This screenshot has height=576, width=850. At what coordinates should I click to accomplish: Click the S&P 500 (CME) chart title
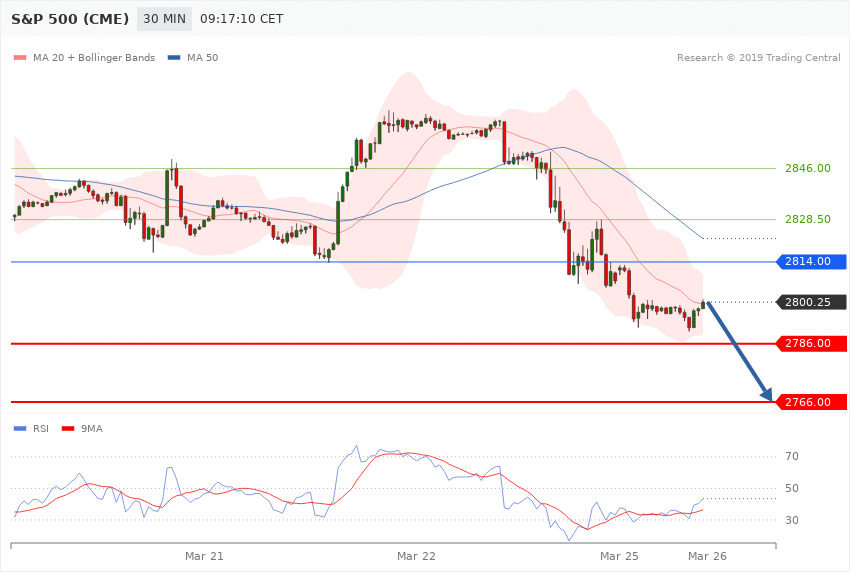(70, 19)
